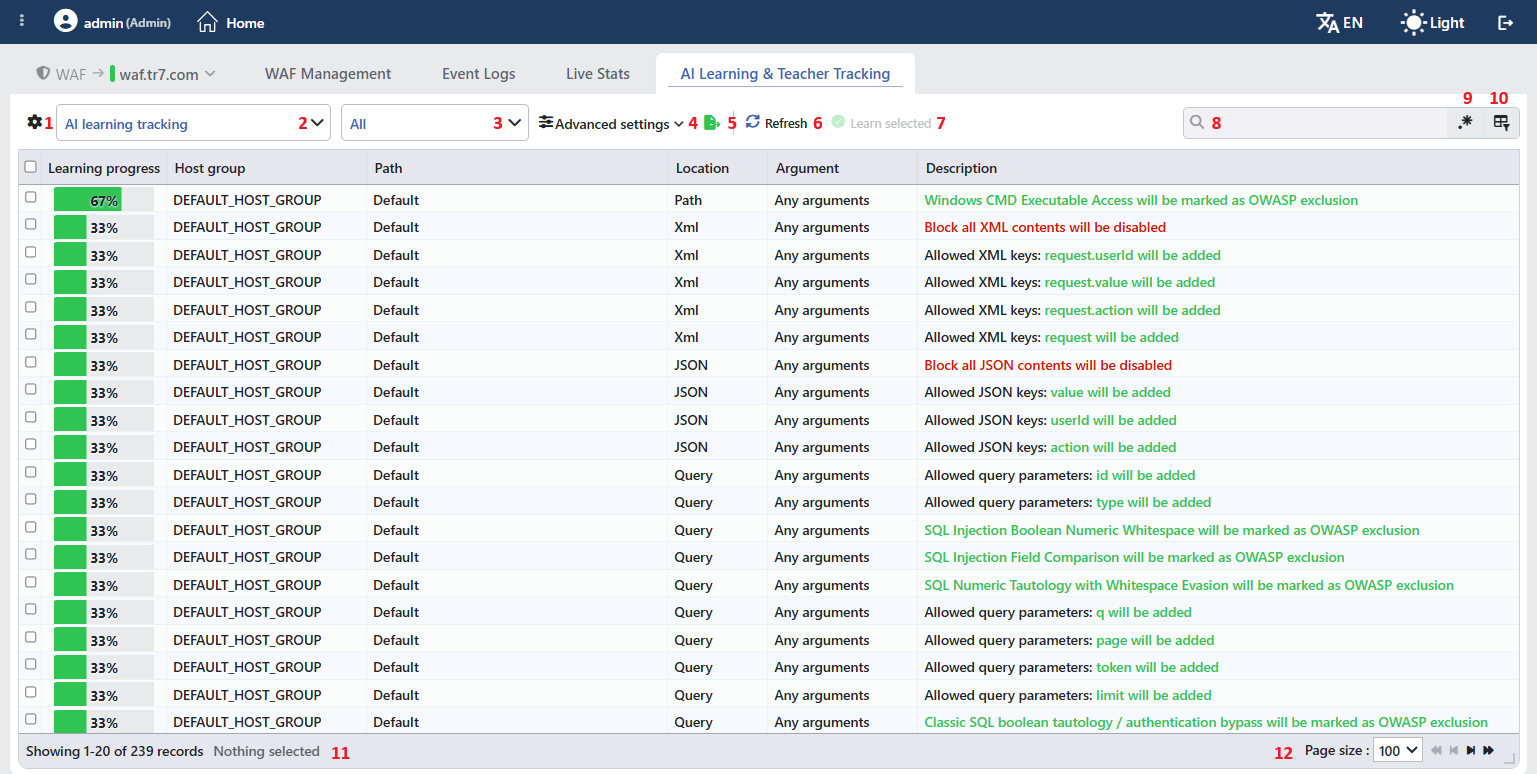Go to the Live Stats tab
The image size is (1537, 774).
[x=598, y=74]
